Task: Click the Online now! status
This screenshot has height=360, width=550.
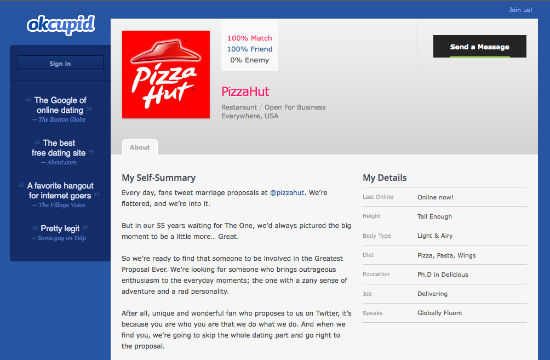Action: 435,197
